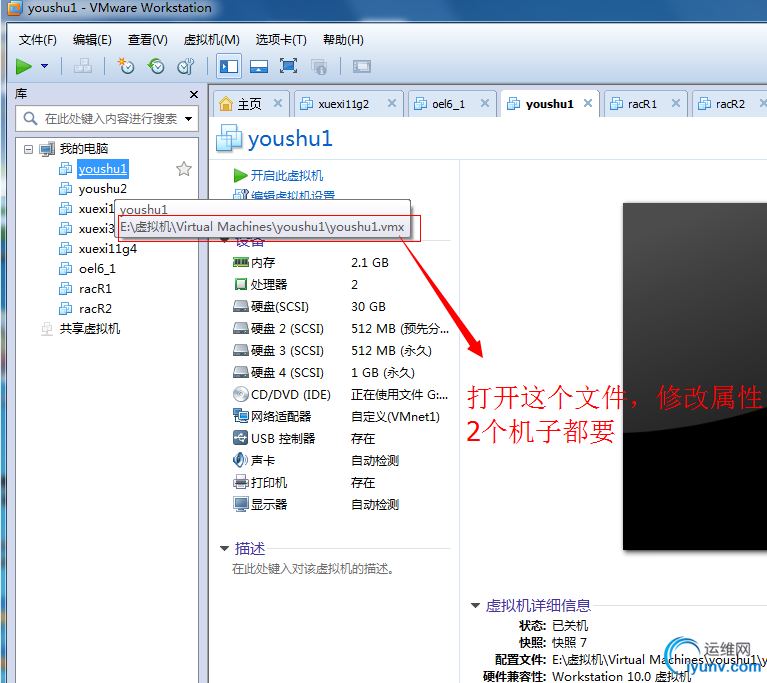Click the library search input field
Screen dimensions: 767x683
[107, 118]
